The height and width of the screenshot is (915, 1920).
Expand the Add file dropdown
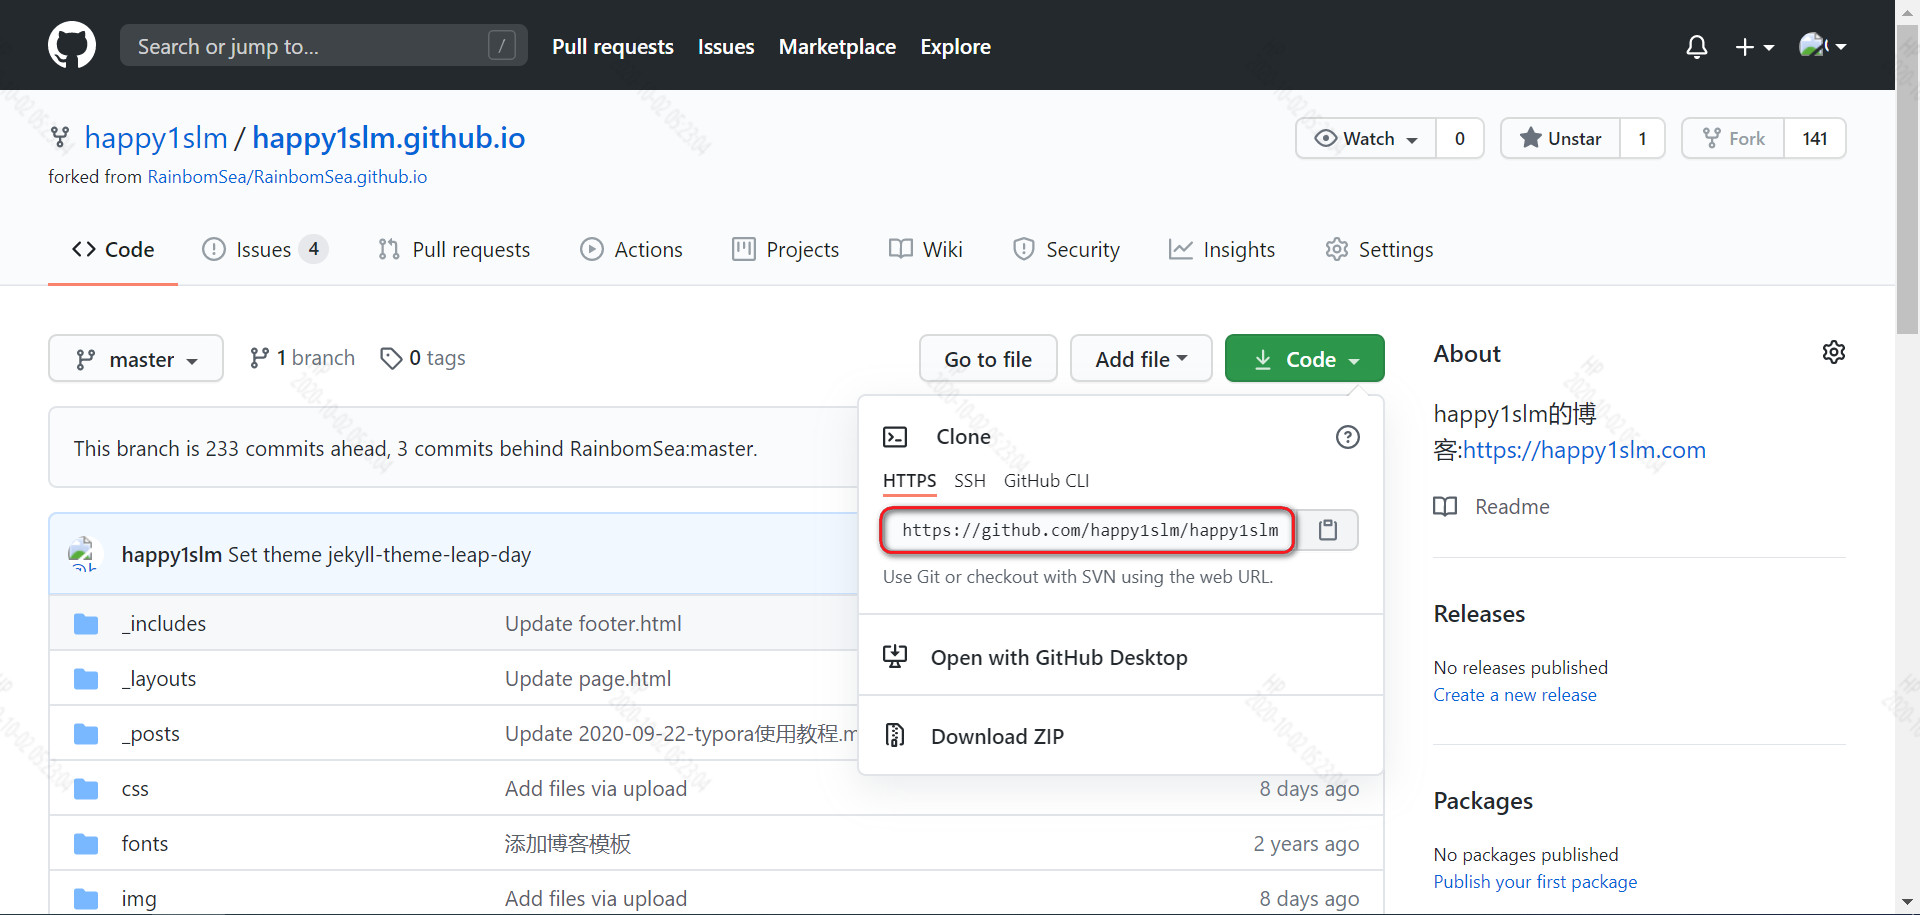[1141, 358]
